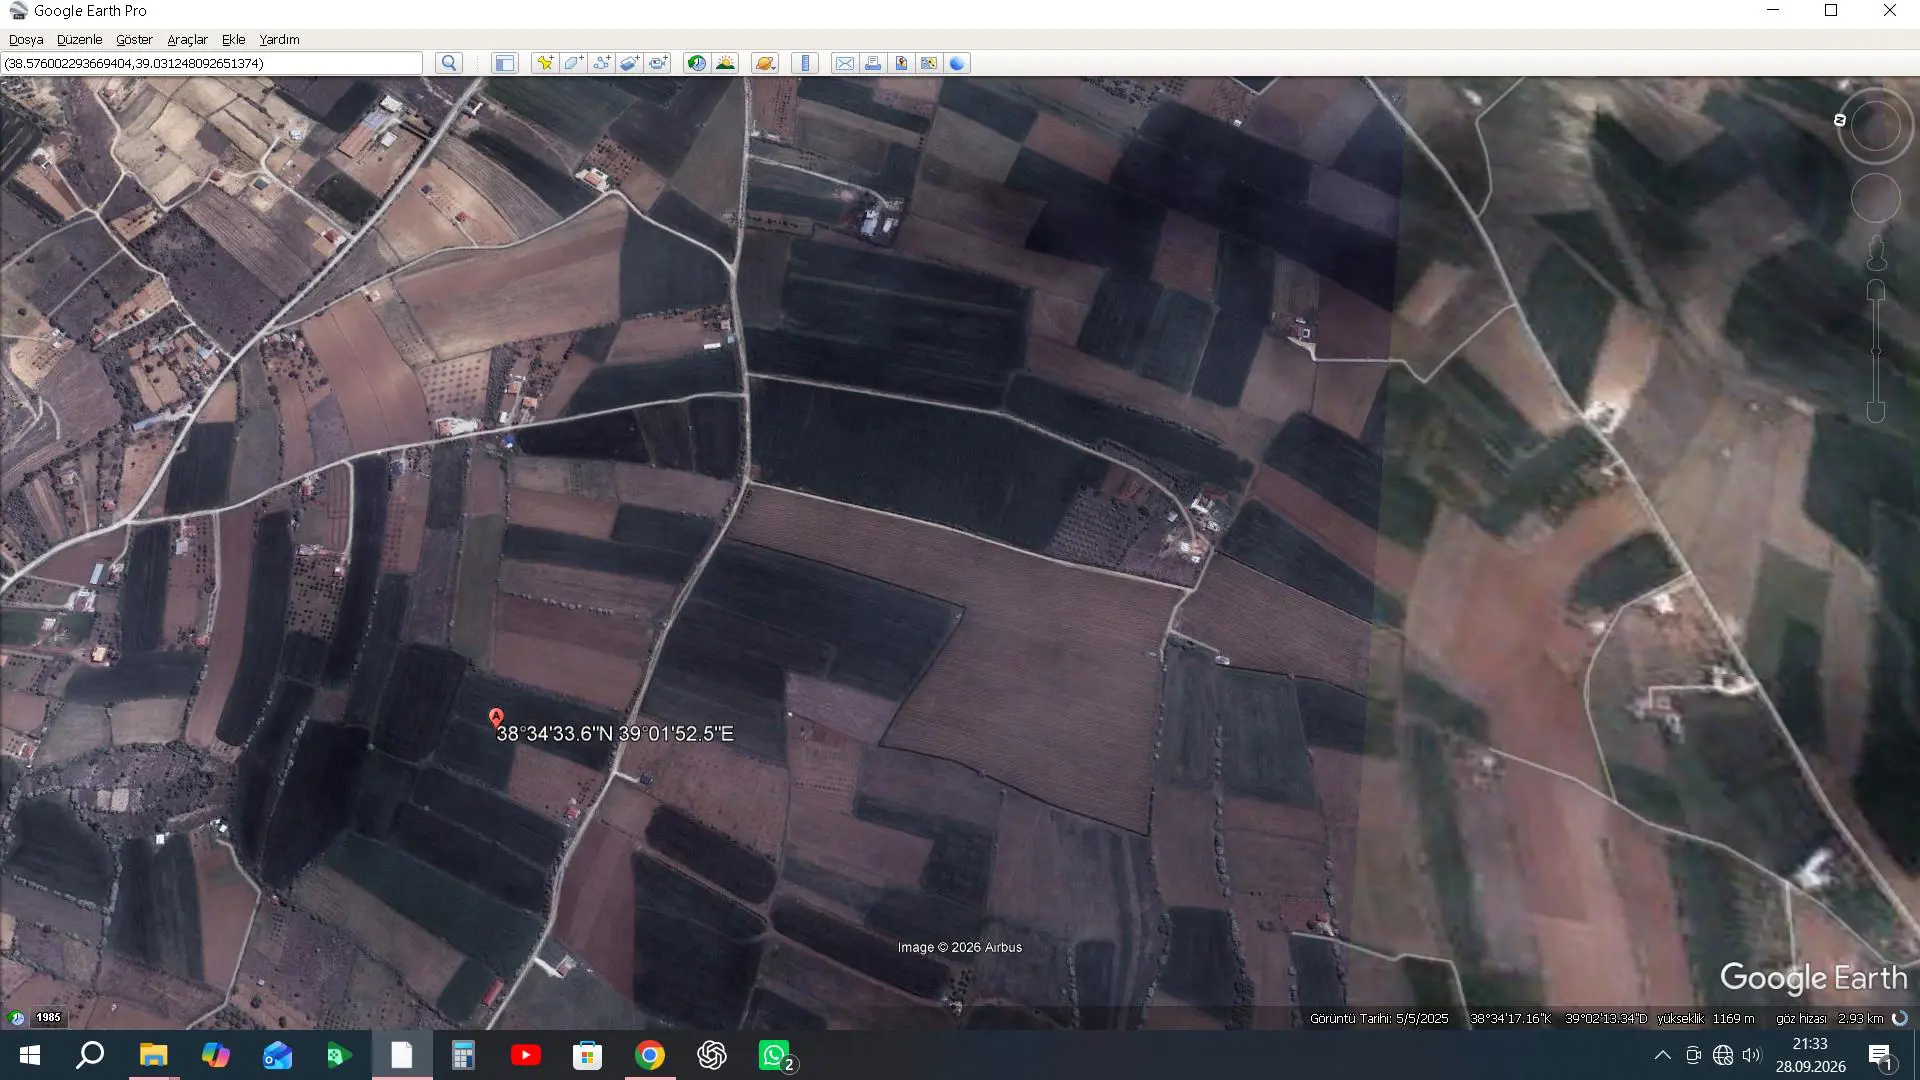Open WhatsApp from the taskbar
Viewport: 1920px width, 1080px height.
click(x=775, y=1055)
